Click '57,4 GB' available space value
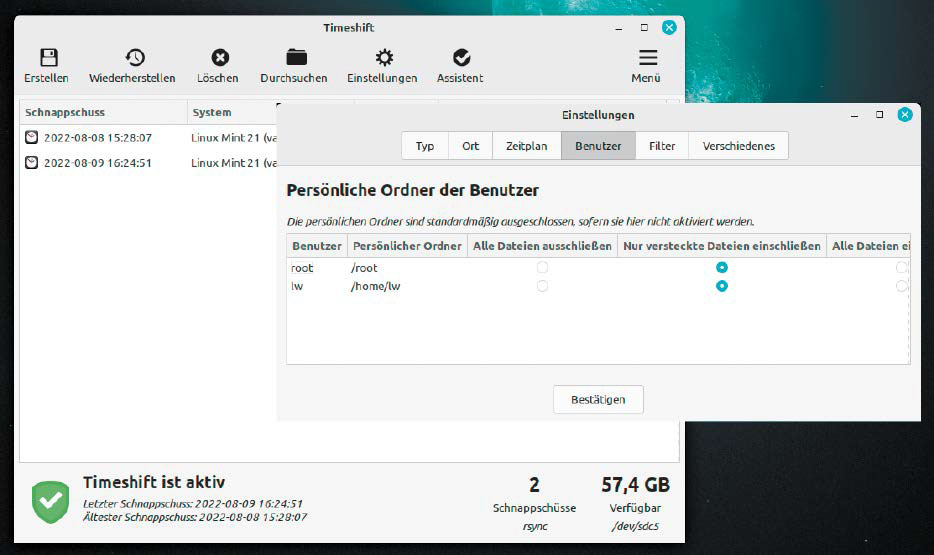The width and height of the screenshot is (934, 555). click(636, 485)
